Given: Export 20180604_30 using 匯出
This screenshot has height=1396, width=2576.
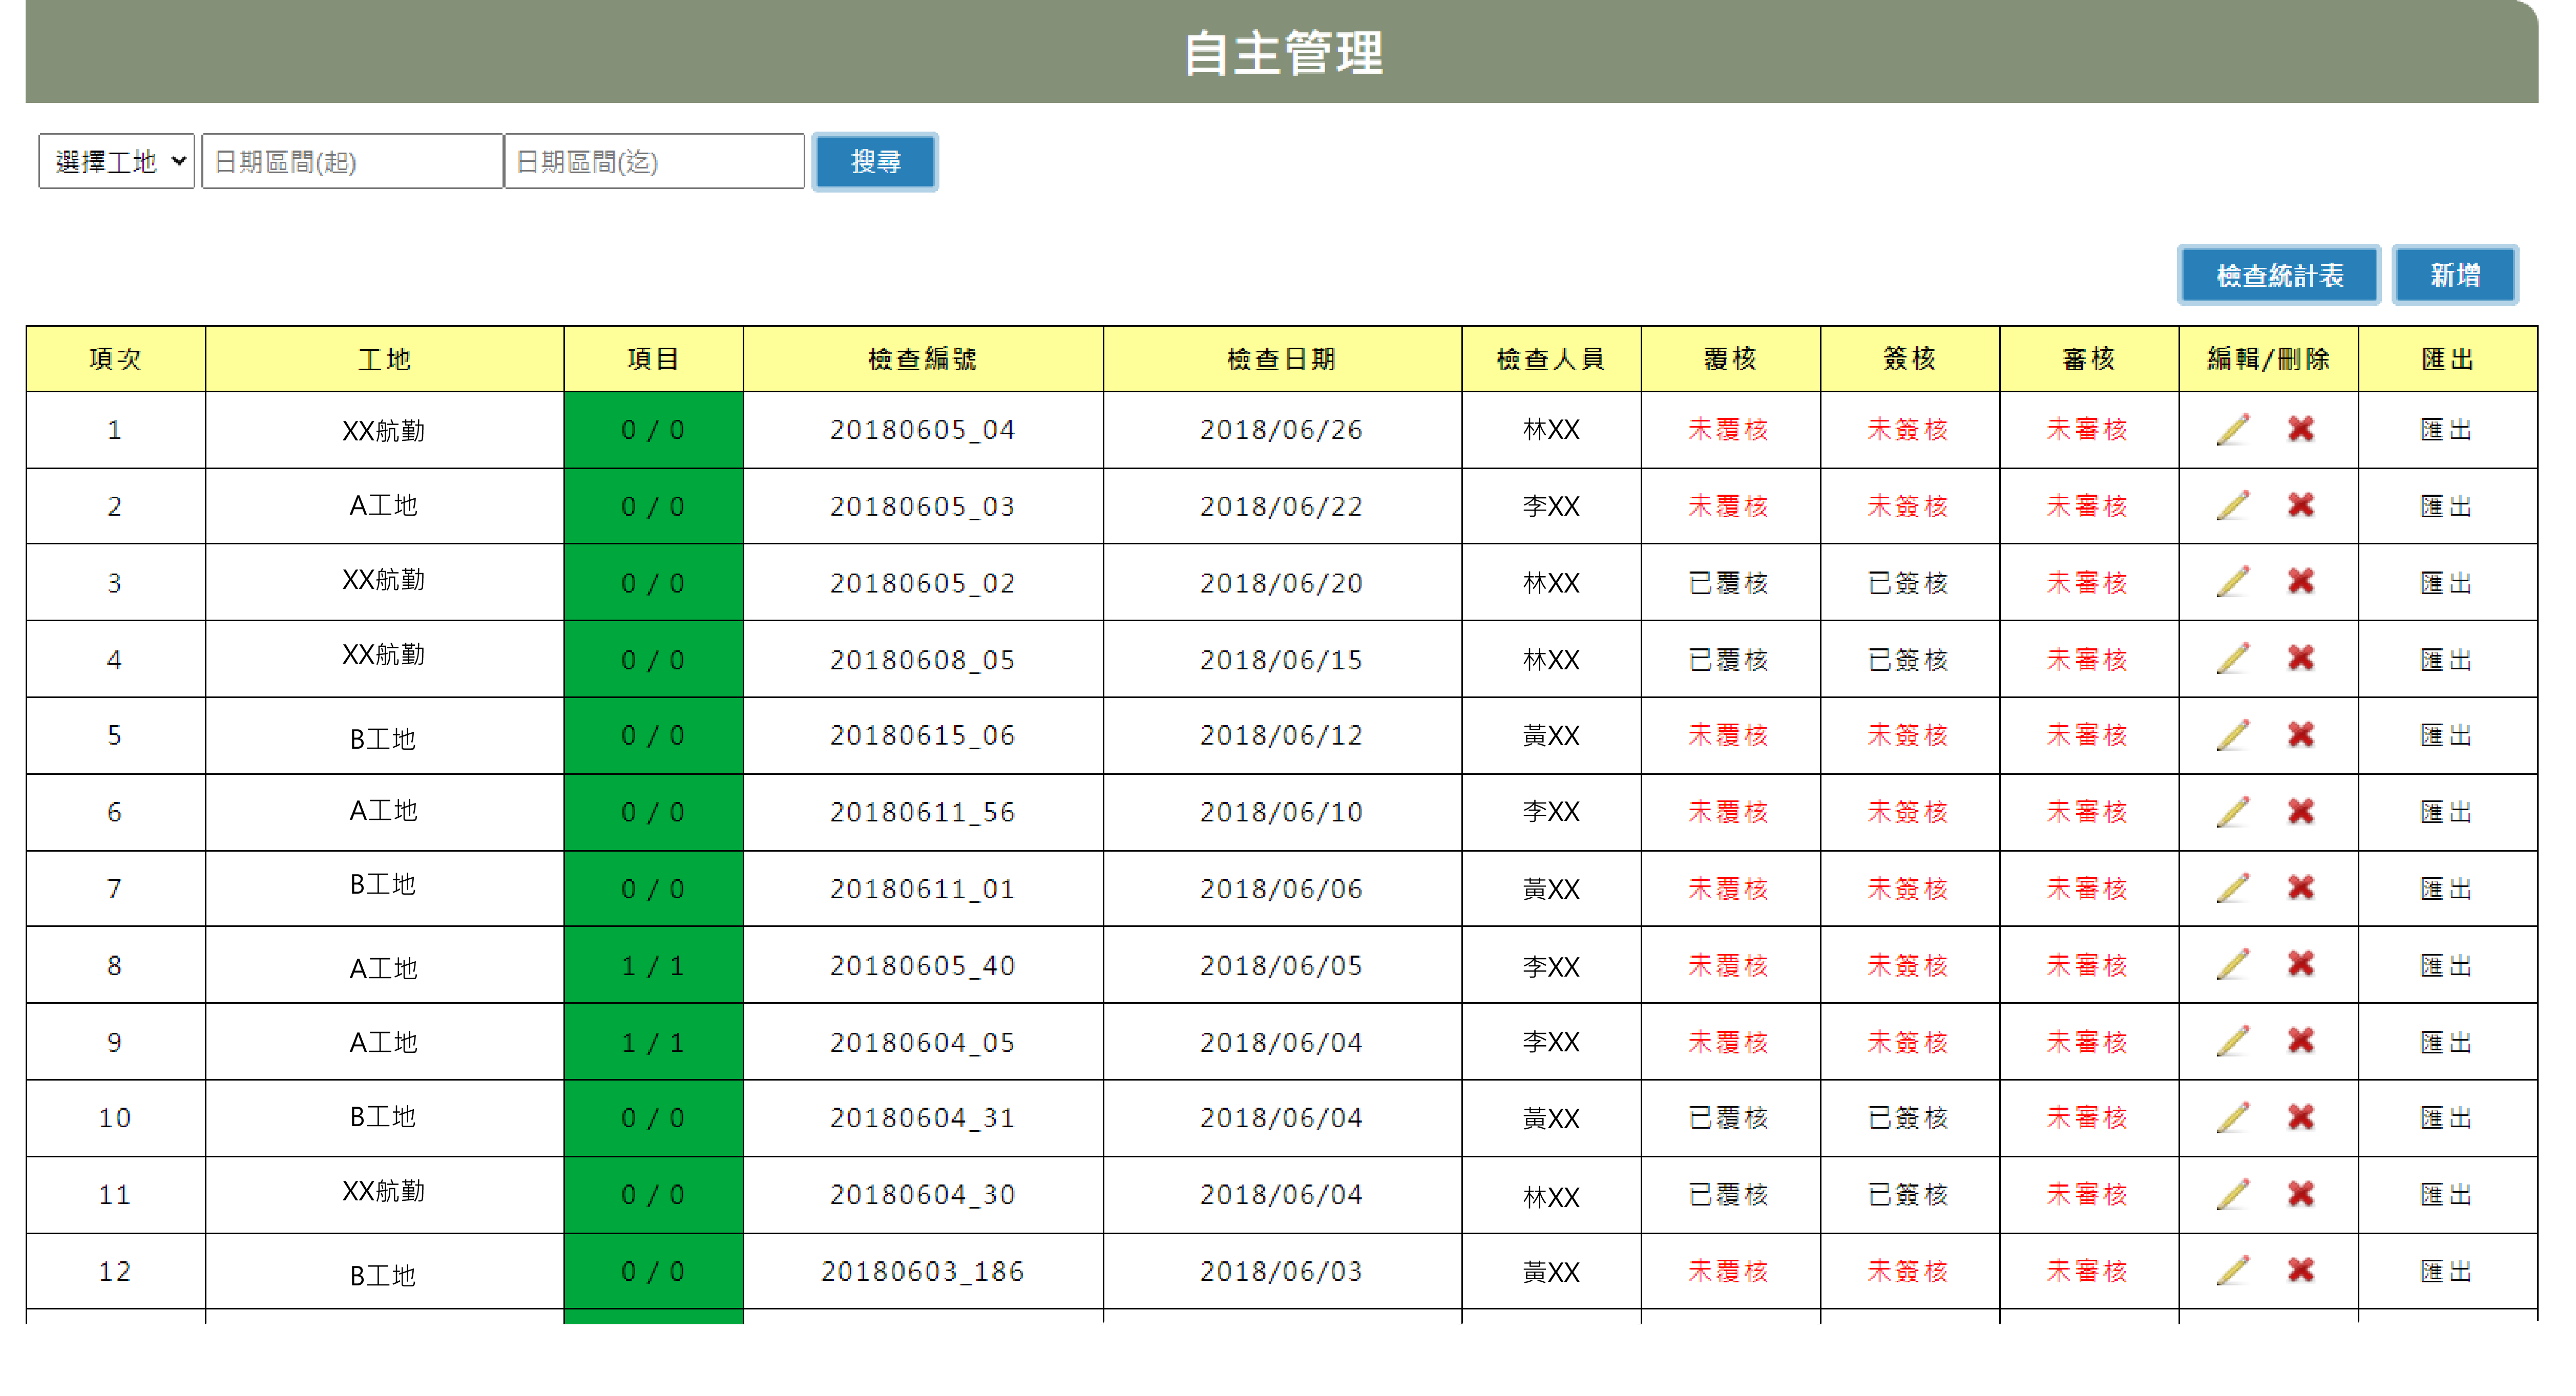Looking at the screenshot, I should [2446, 1195].
